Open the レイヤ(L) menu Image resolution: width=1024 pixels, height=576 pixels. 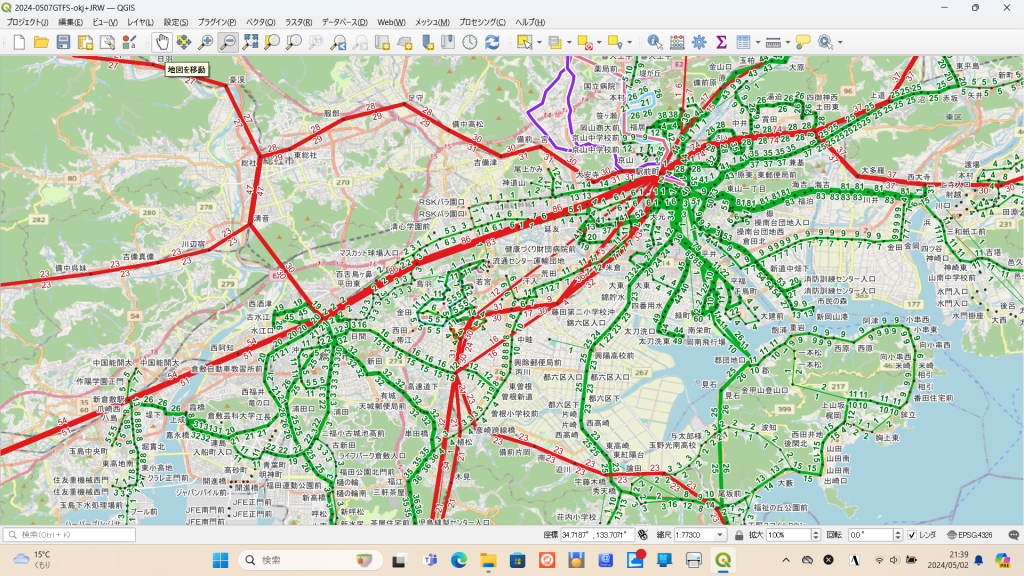[141, 21]
